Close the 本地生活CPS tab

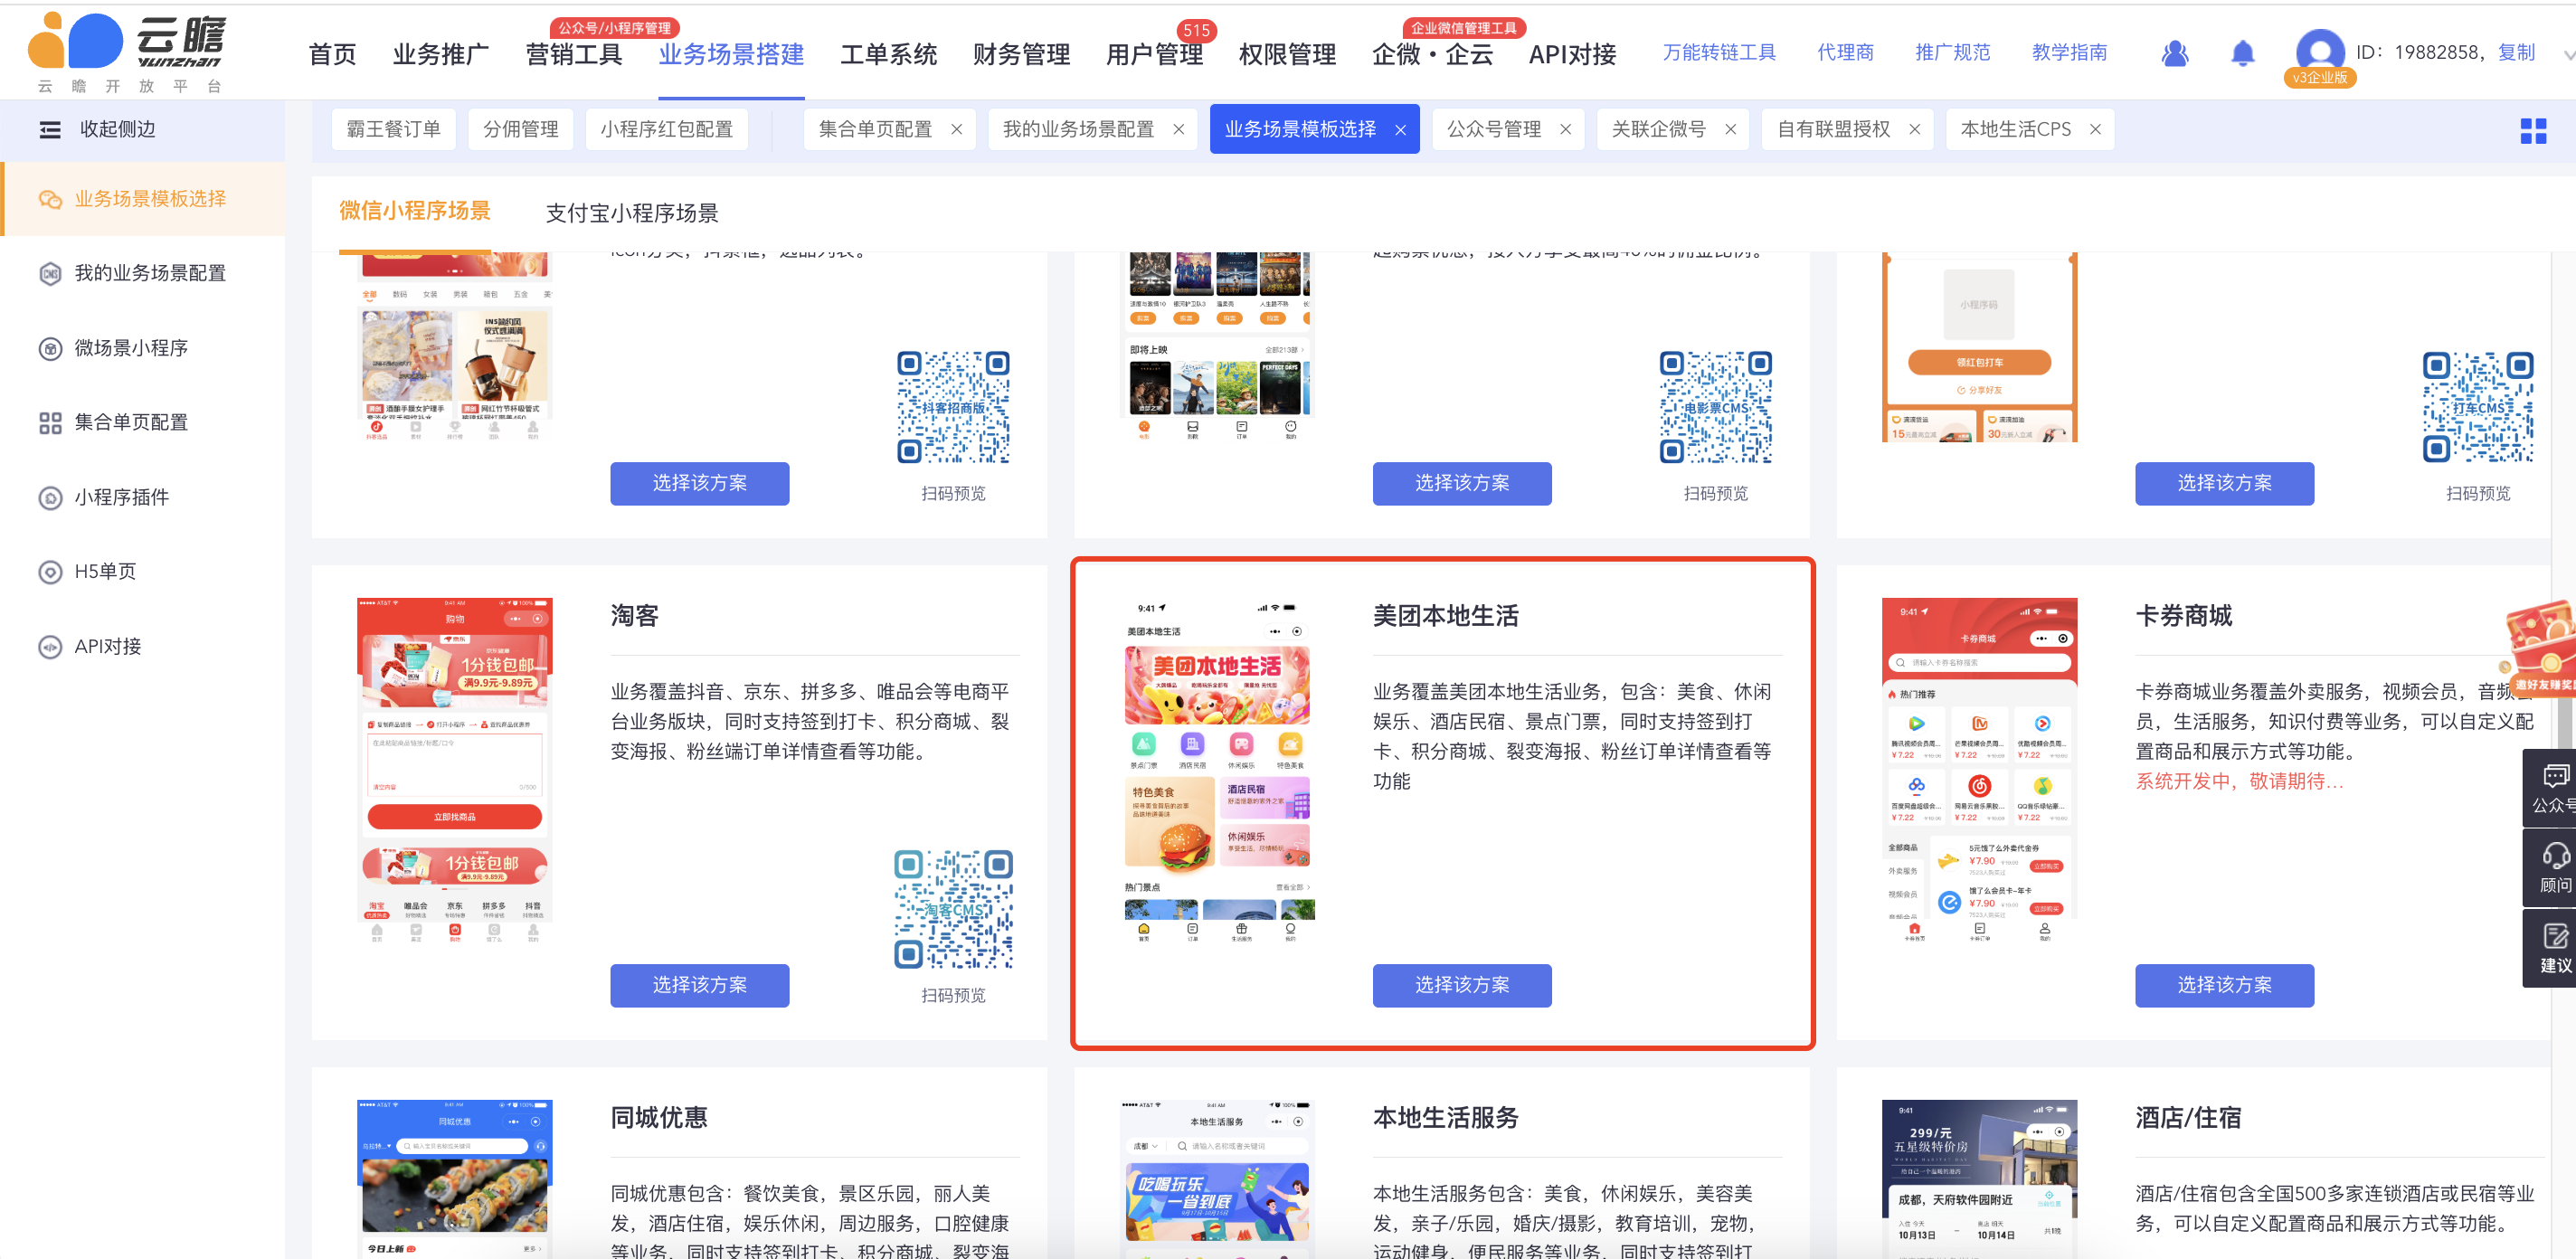coord(2095,129)
